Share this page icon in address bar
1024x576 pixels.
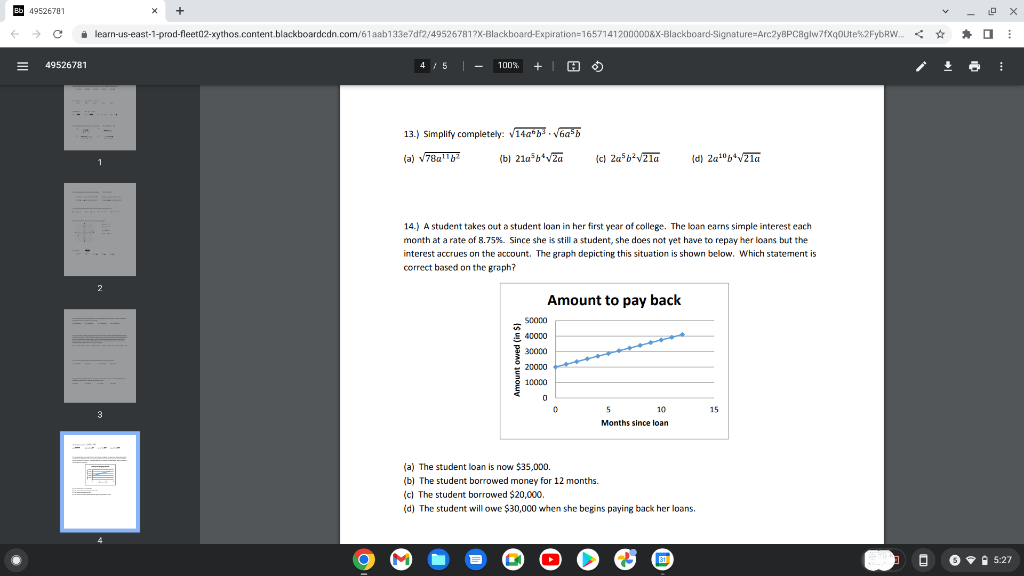[x=919, y=34]
